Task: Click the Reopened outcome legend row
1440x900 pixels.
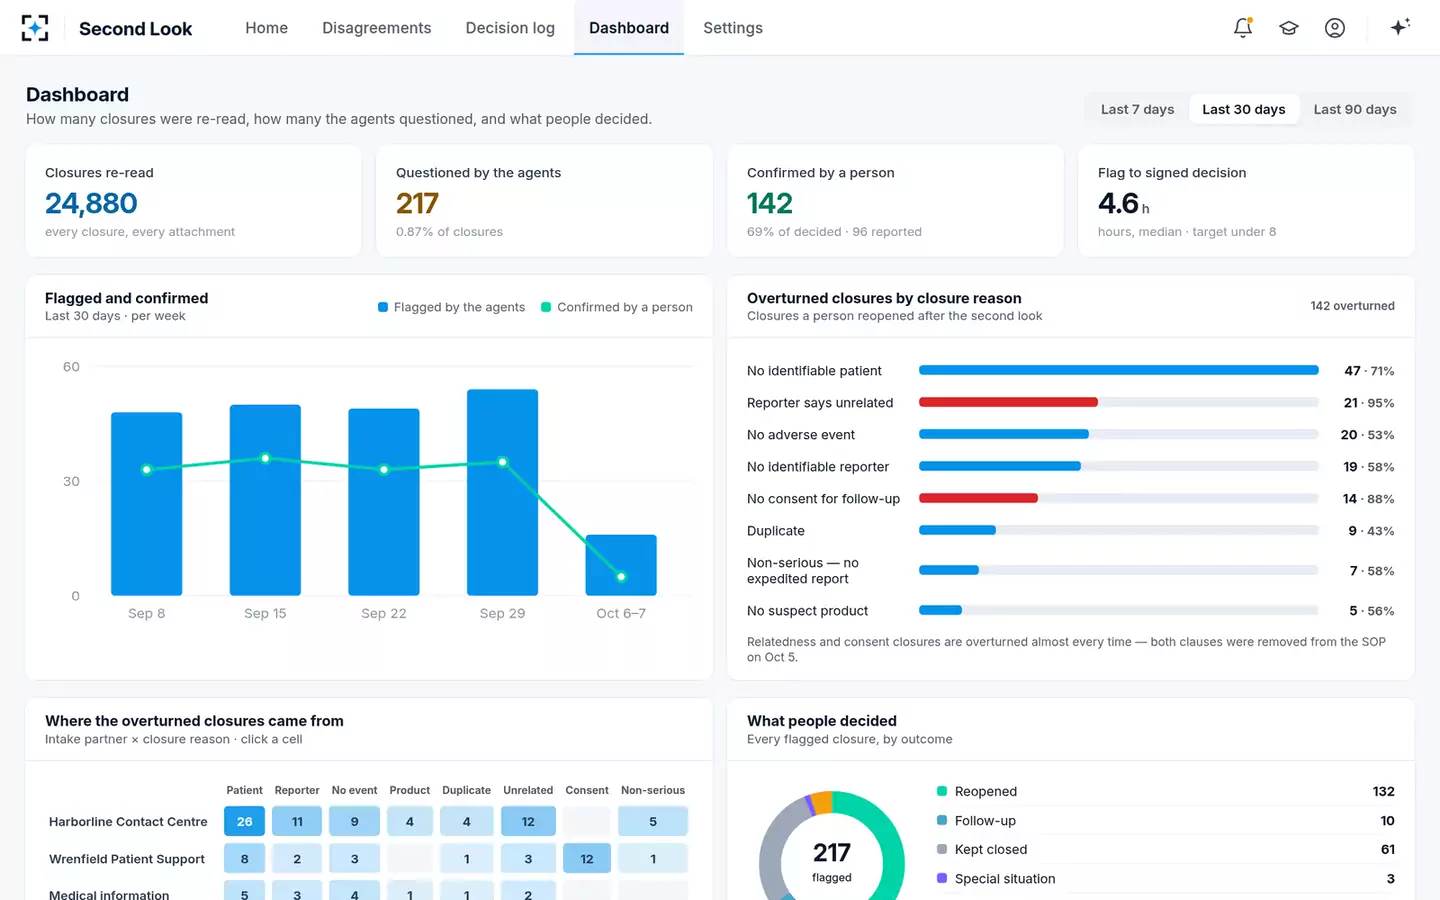Action: click(1165, 791)
